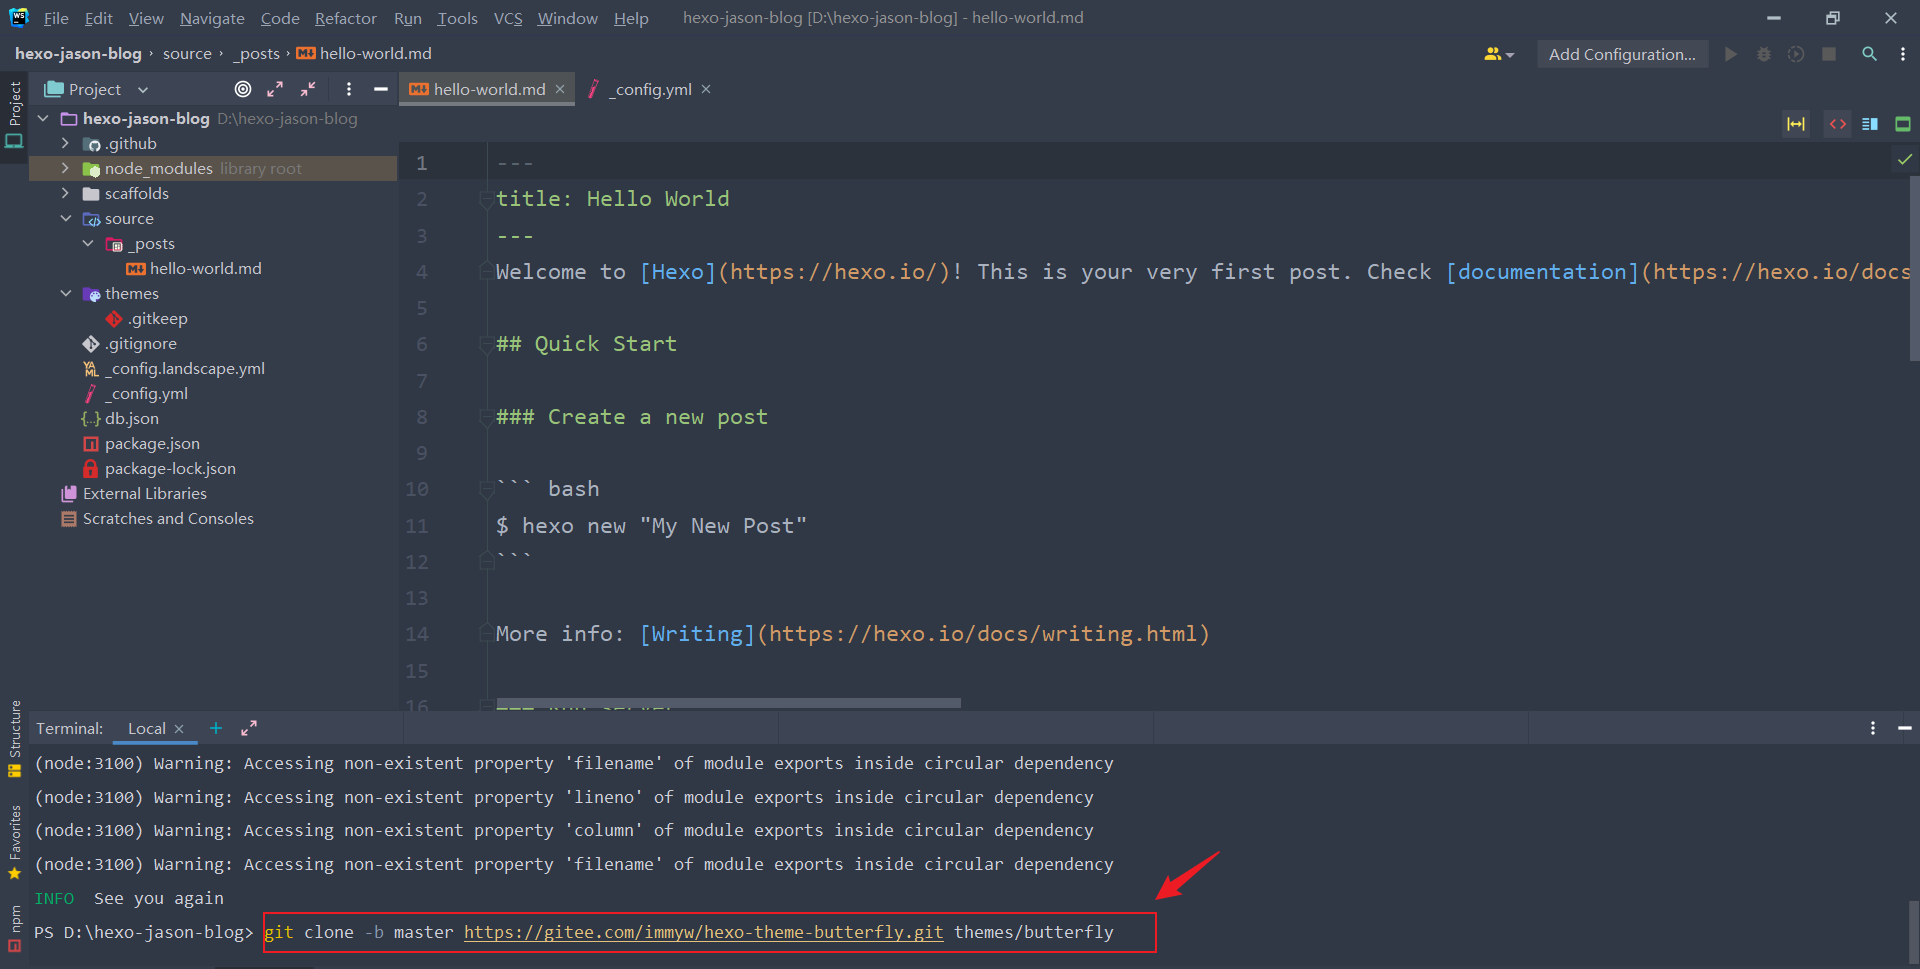Viewport: 1920px width, 969px height.
Task: Collapse the _posts folder
Action: [x=88, y=244]
